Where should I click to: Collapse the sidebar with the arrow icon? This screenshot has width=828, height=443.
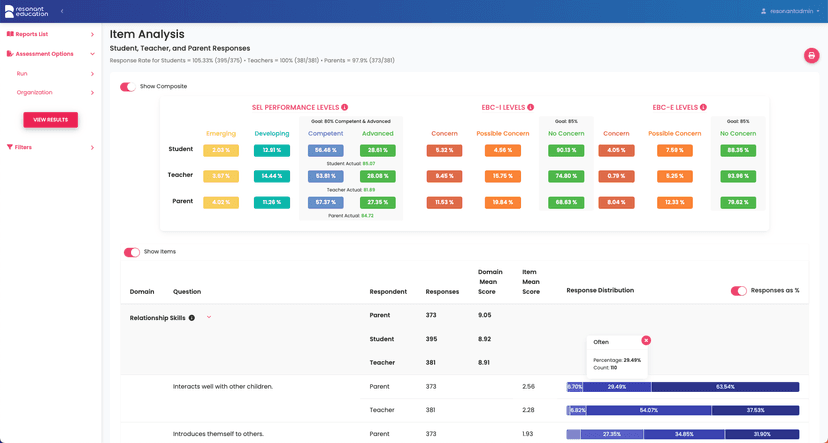(x=62, y=11)
